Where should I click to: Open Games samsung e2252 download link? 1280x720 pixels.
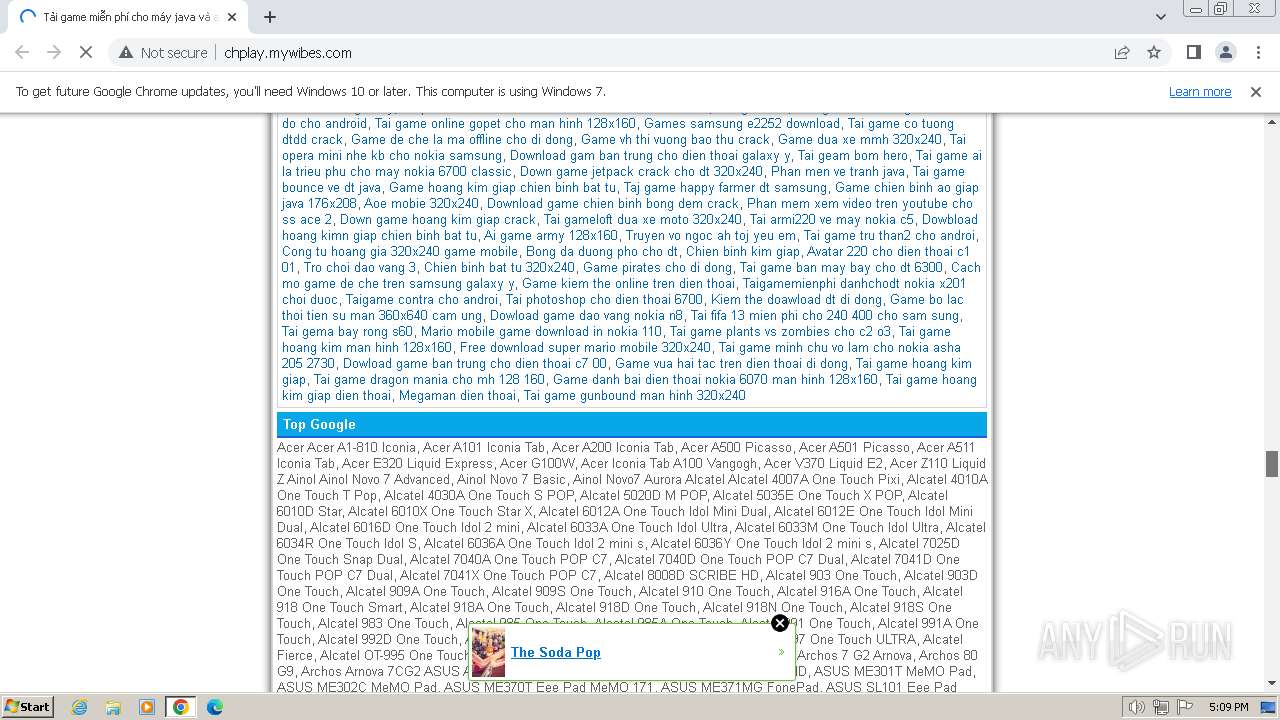tap(742, 124)
